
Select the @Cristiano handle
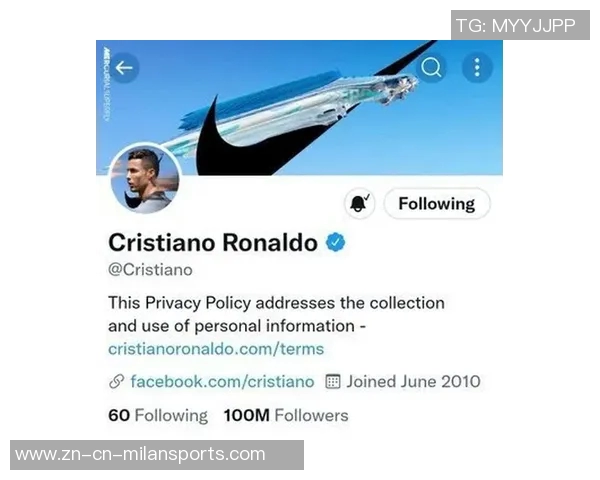(150, 269)
